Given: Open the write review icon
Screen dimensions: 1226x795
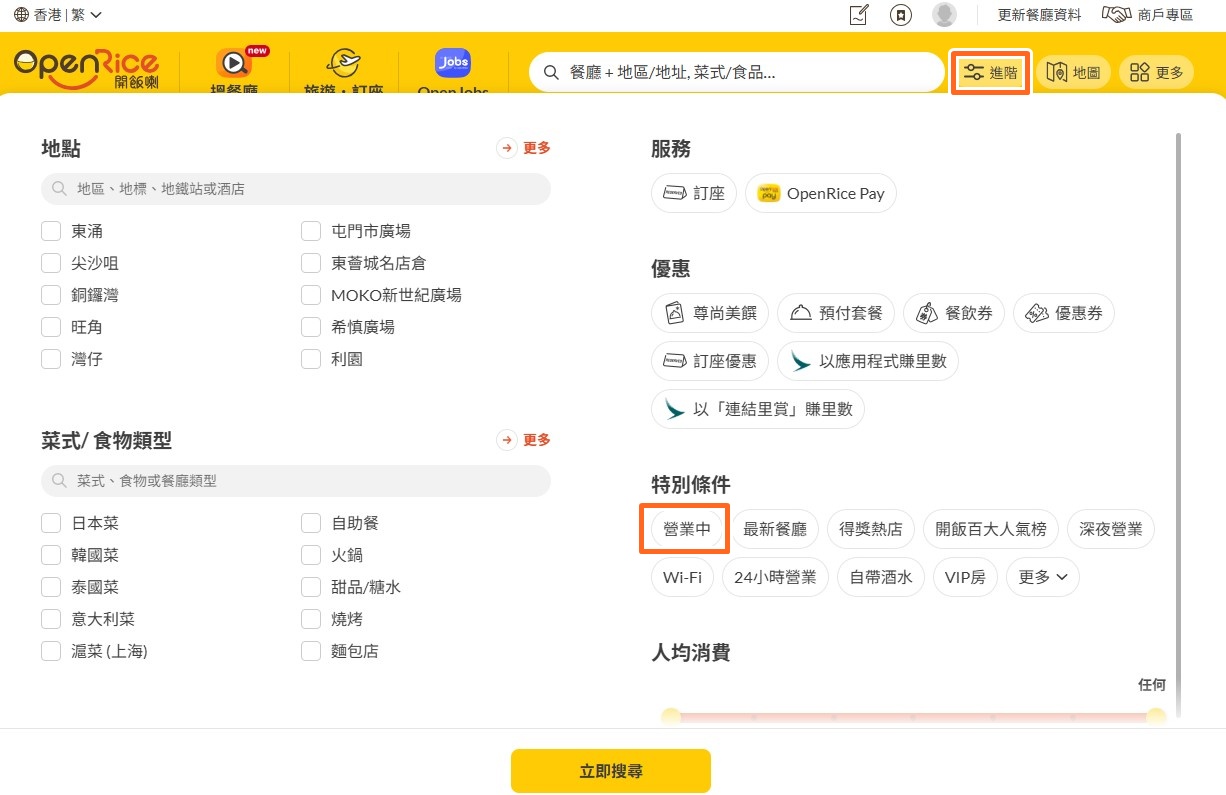Looking at the screenshot, I should 858,15.
